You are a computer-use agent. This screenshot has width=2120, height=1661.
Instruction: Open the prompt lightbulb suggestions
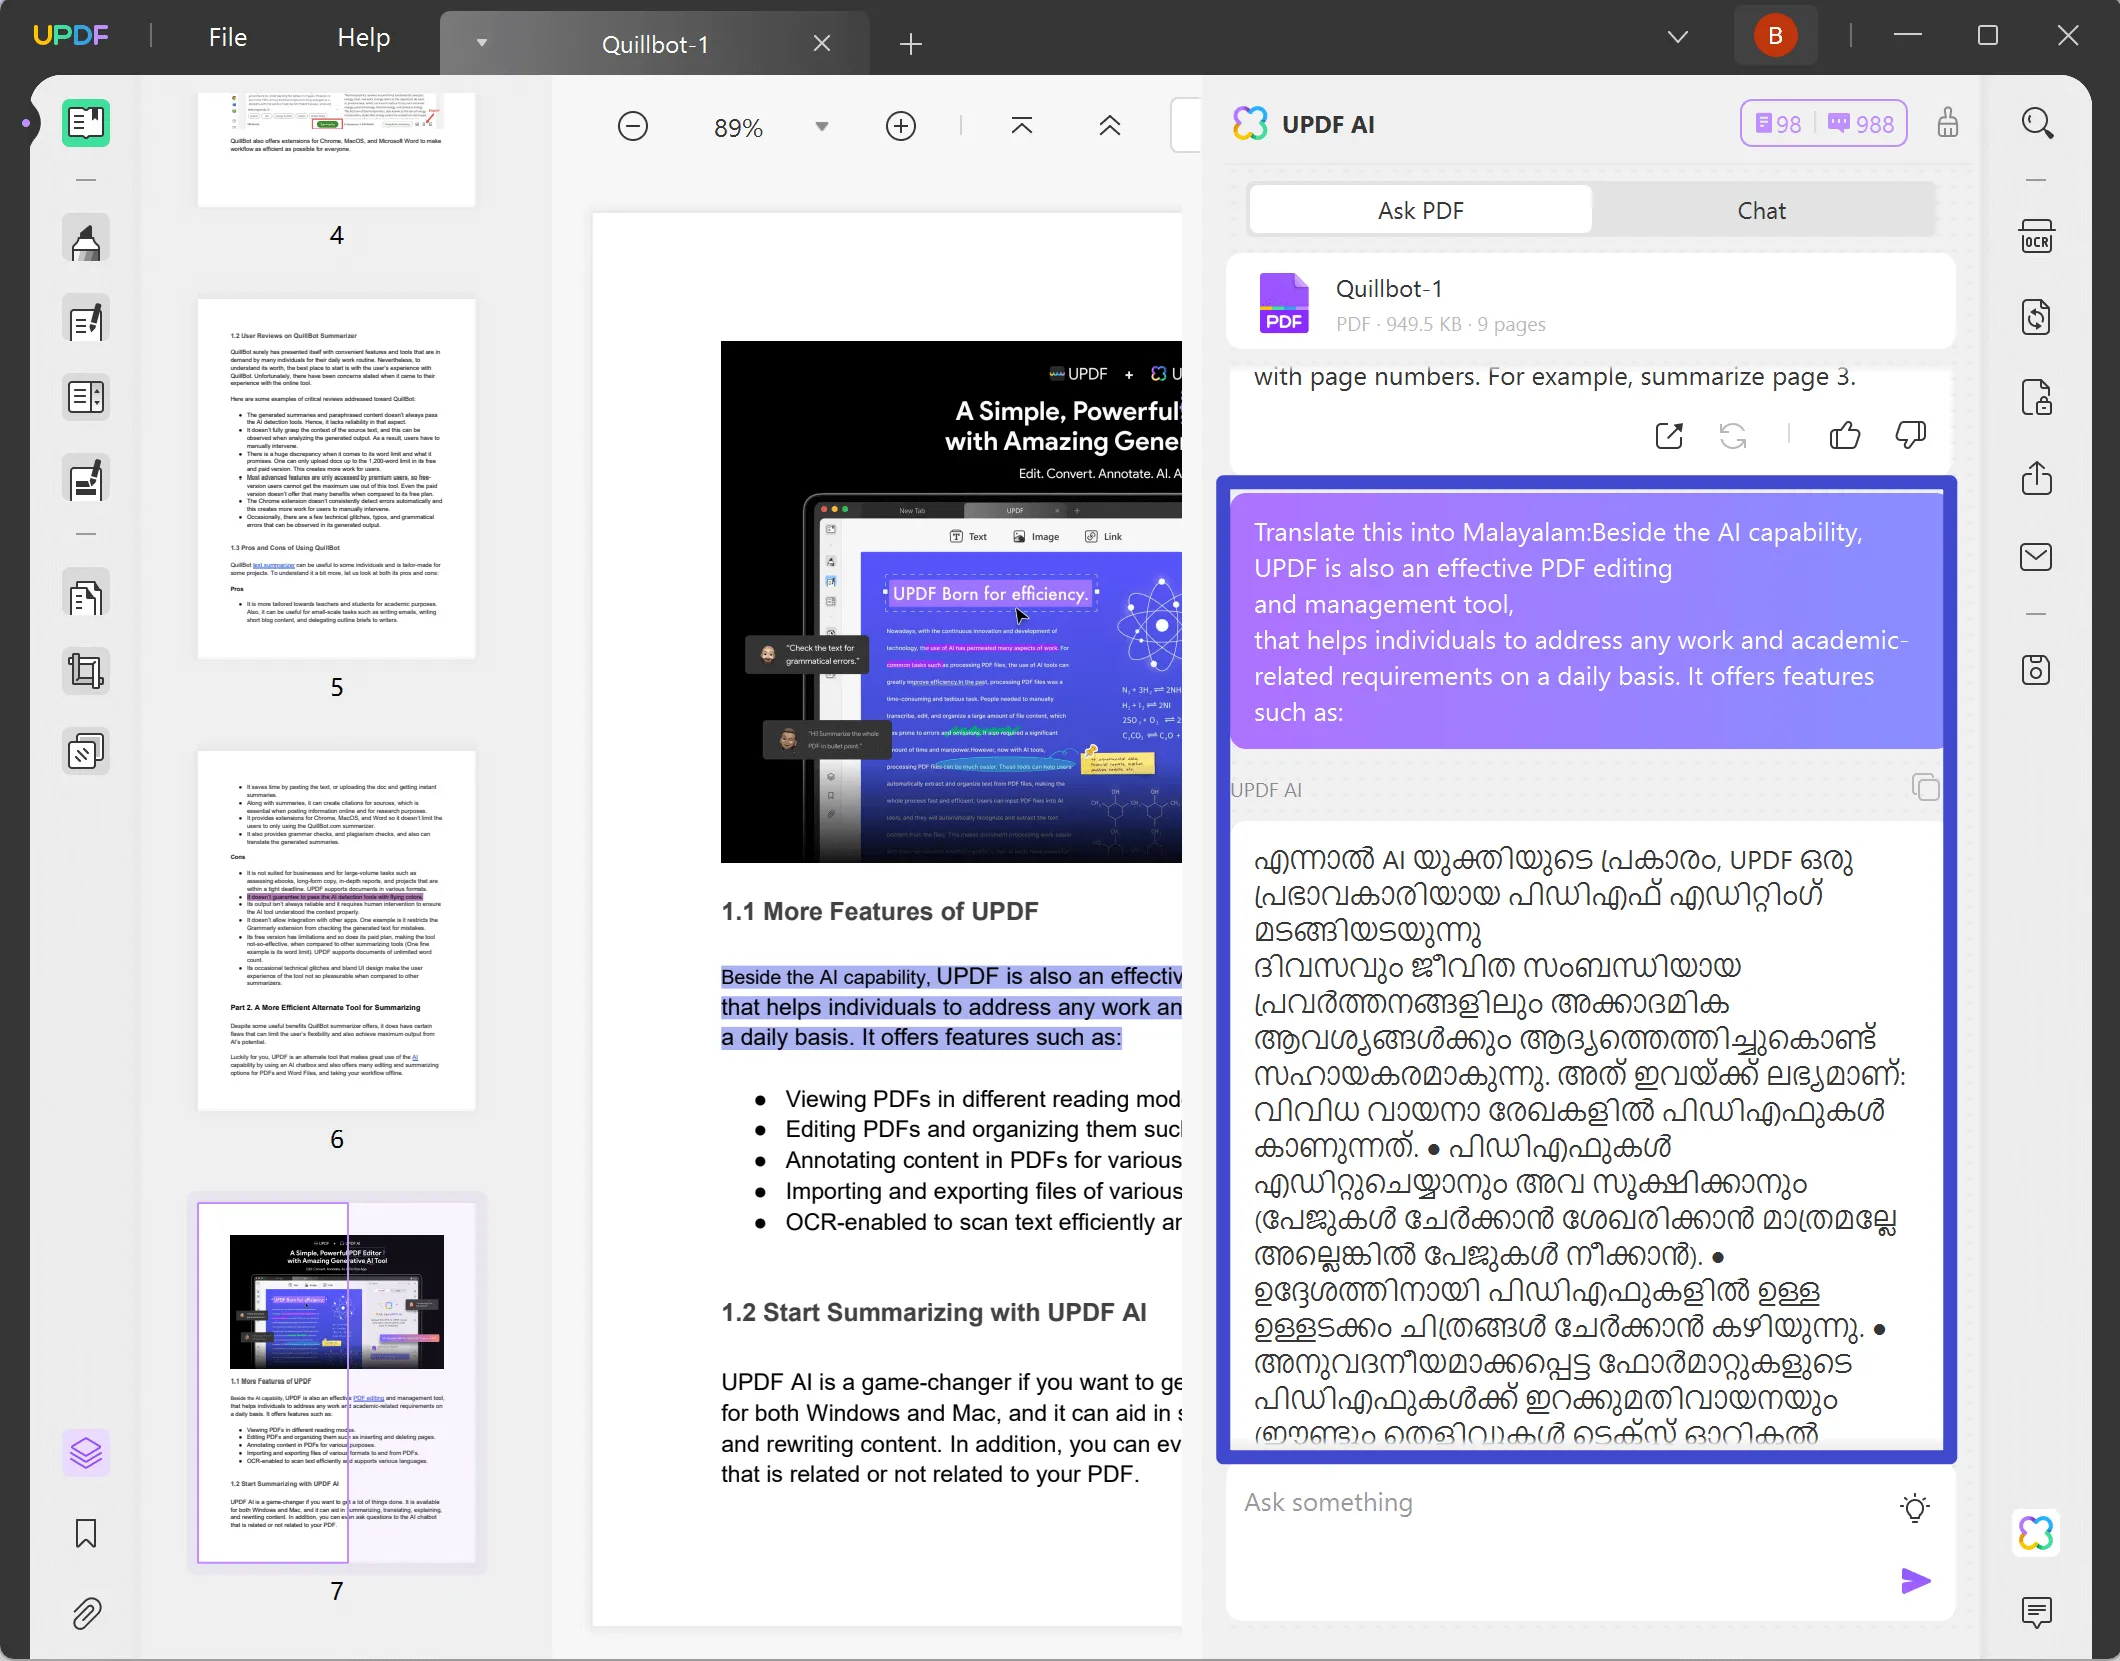[1914, 1508]
